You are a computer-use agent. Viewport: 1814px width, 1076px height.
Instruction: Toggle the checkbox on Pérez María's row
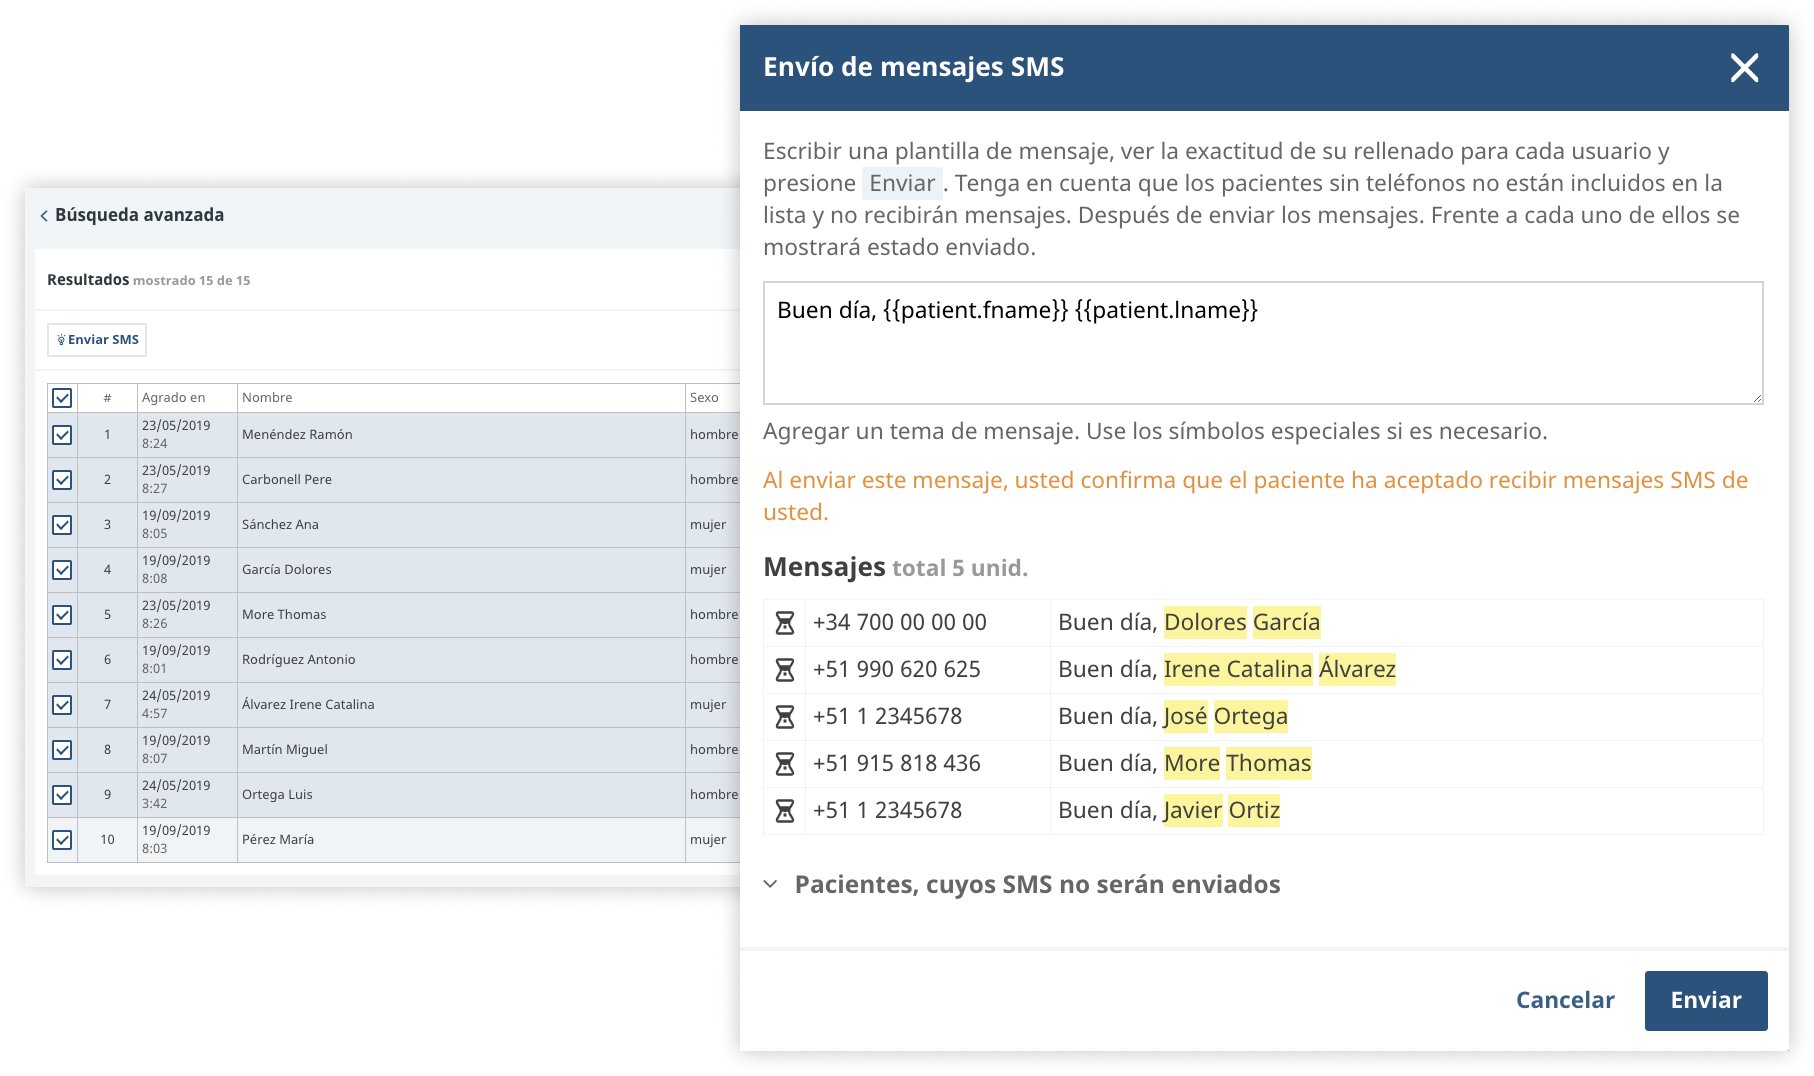62,839
